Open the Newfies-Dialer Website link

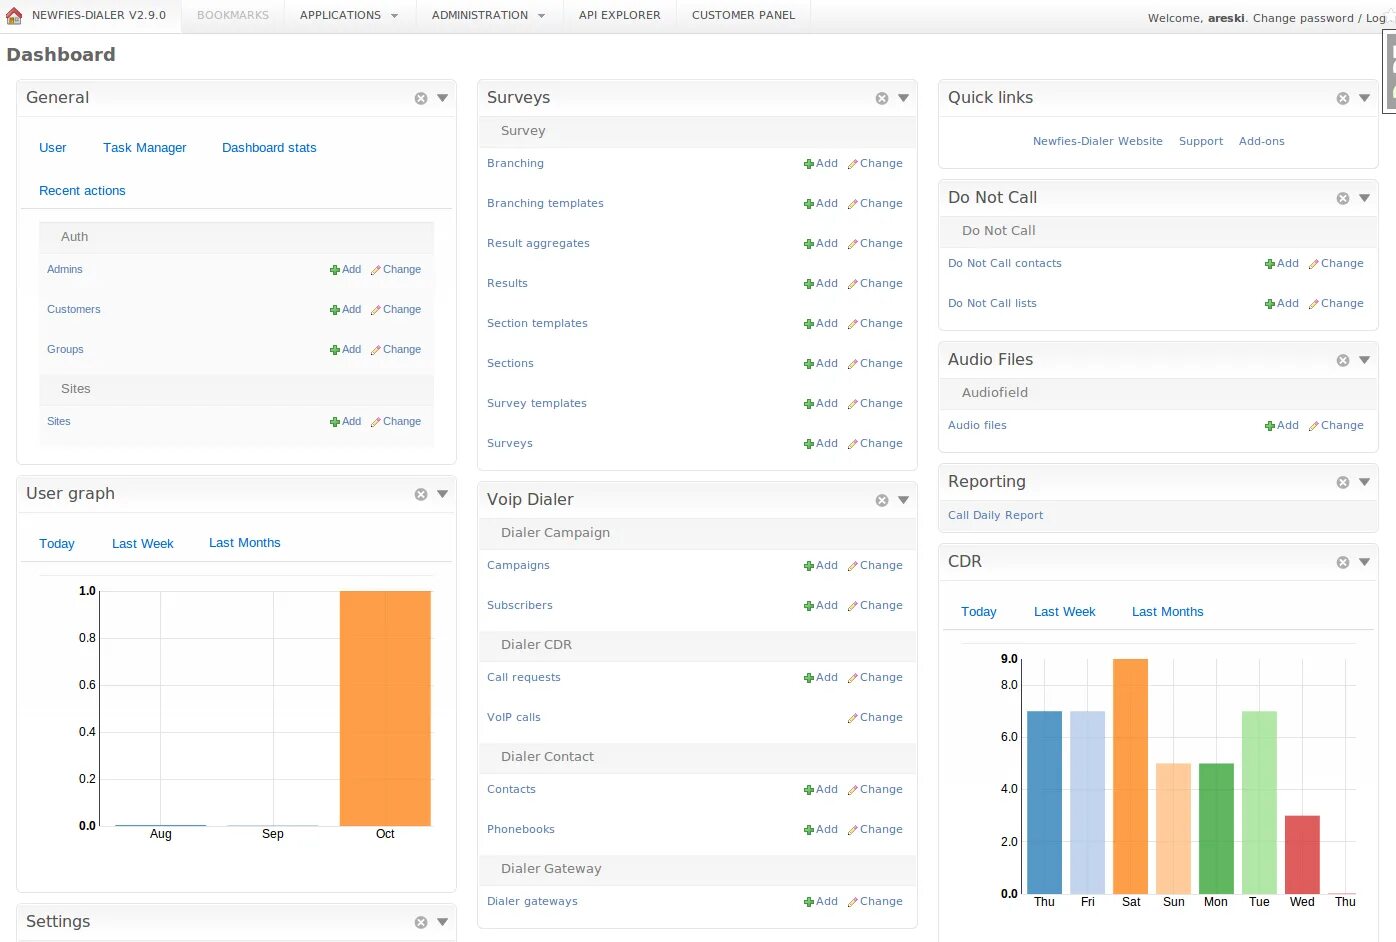(x=1098, y=142)
